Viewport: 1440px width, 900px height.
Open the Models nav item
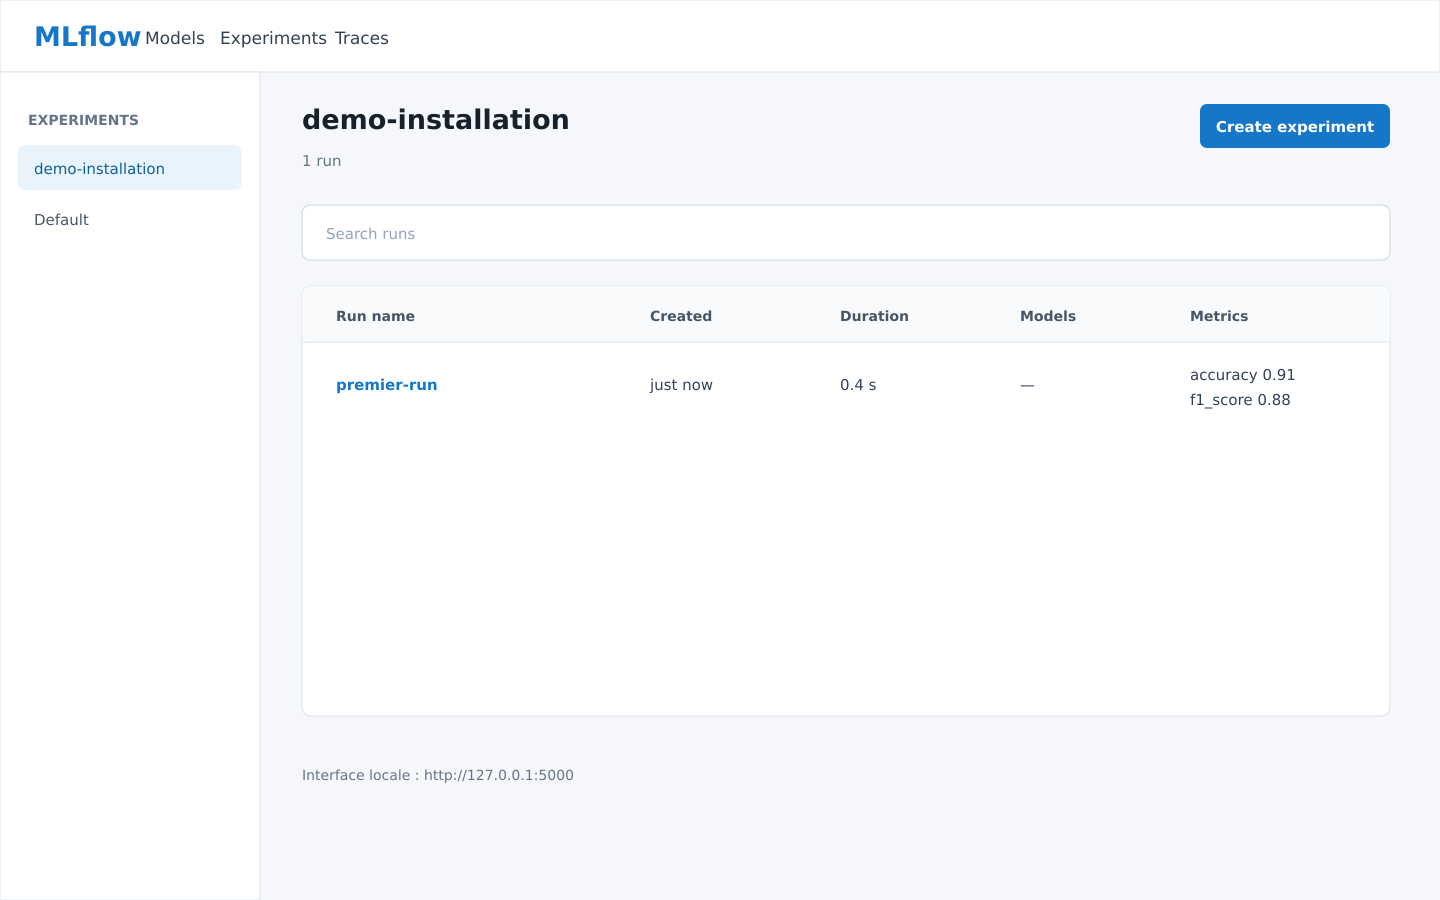175,38
